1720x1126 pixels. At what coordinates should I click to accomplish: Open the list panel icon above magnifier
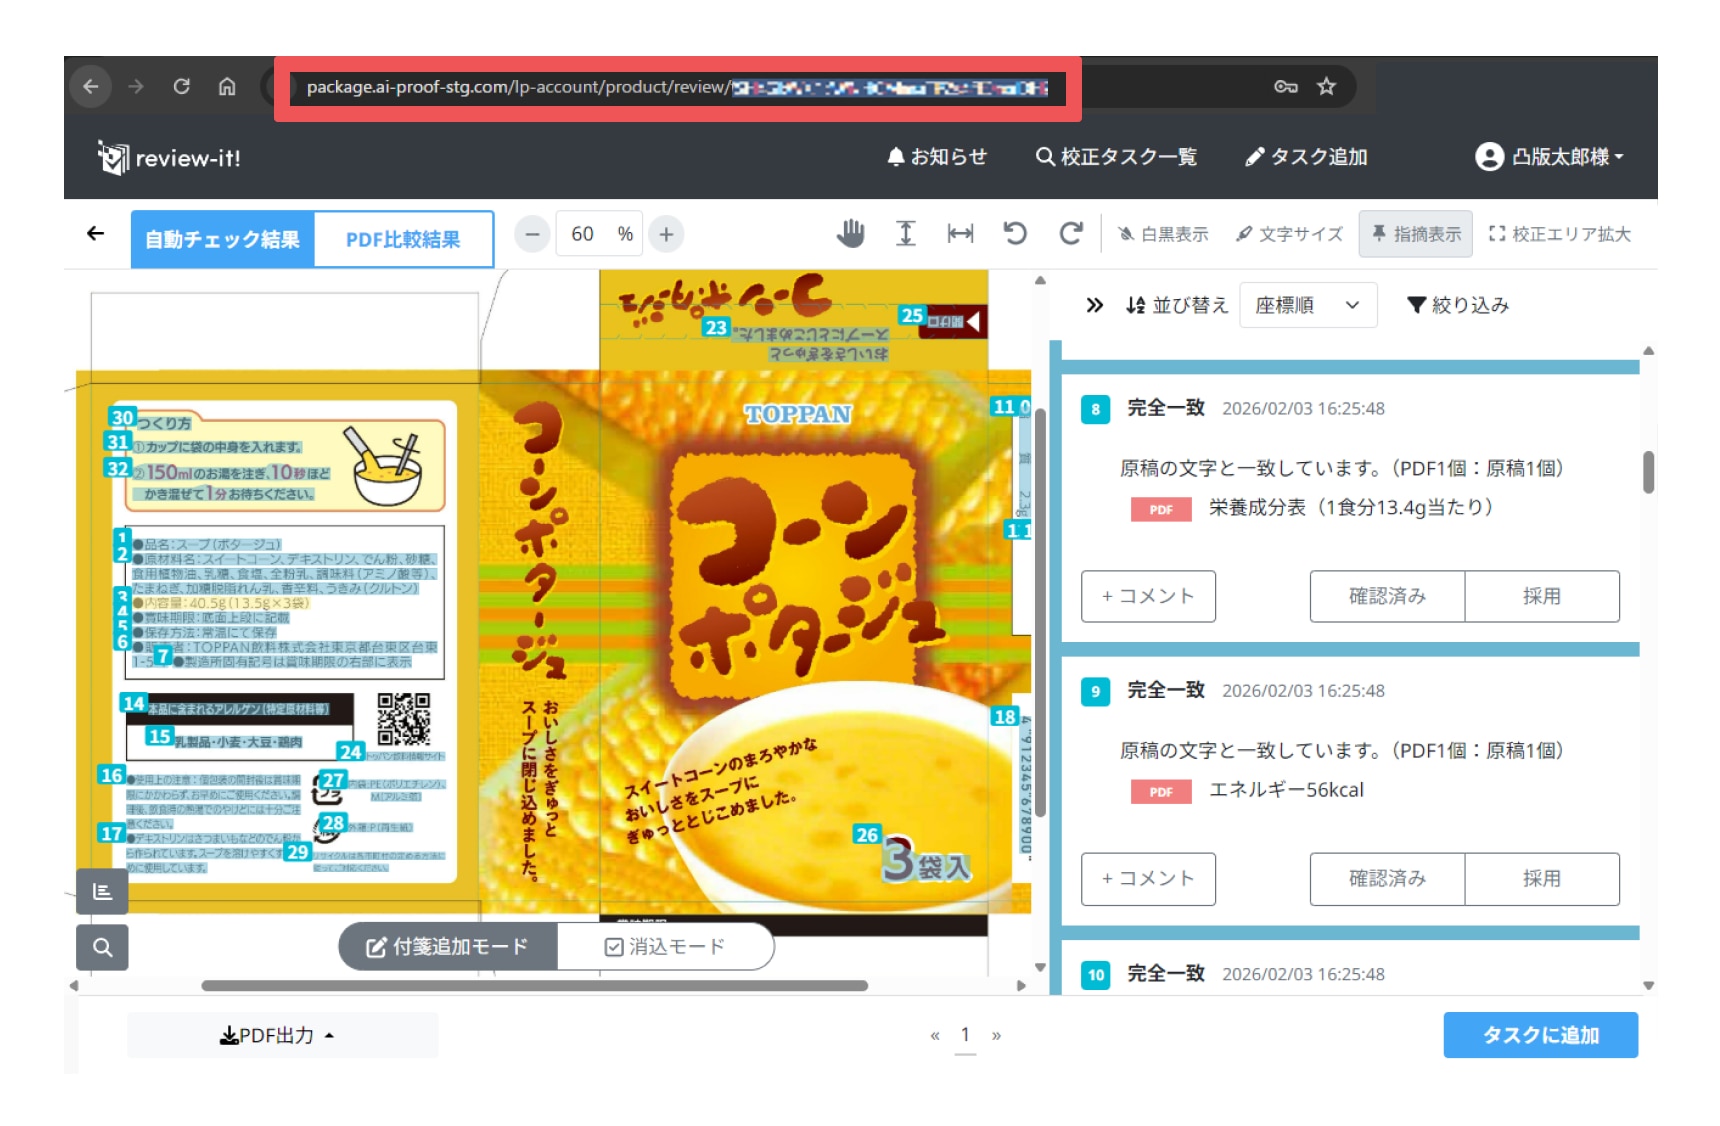click(102, 891)
